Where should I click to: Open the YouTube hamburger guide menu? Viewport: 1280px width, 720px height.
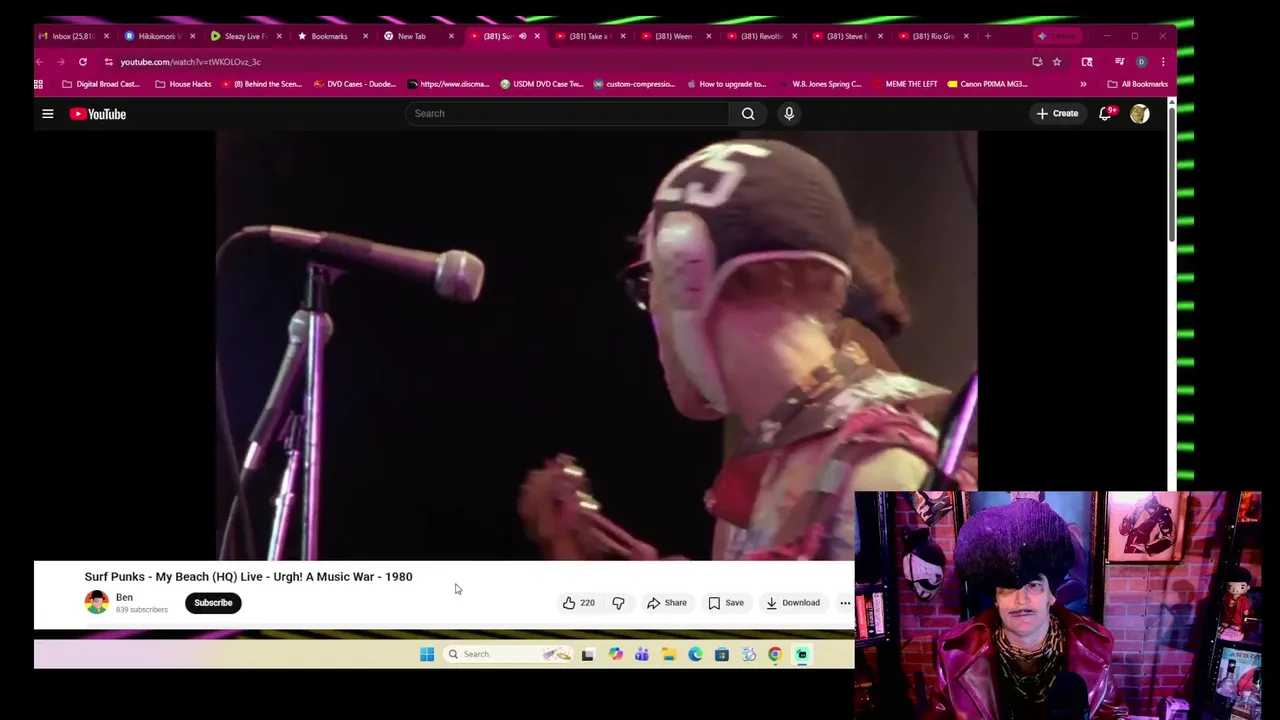47,114
